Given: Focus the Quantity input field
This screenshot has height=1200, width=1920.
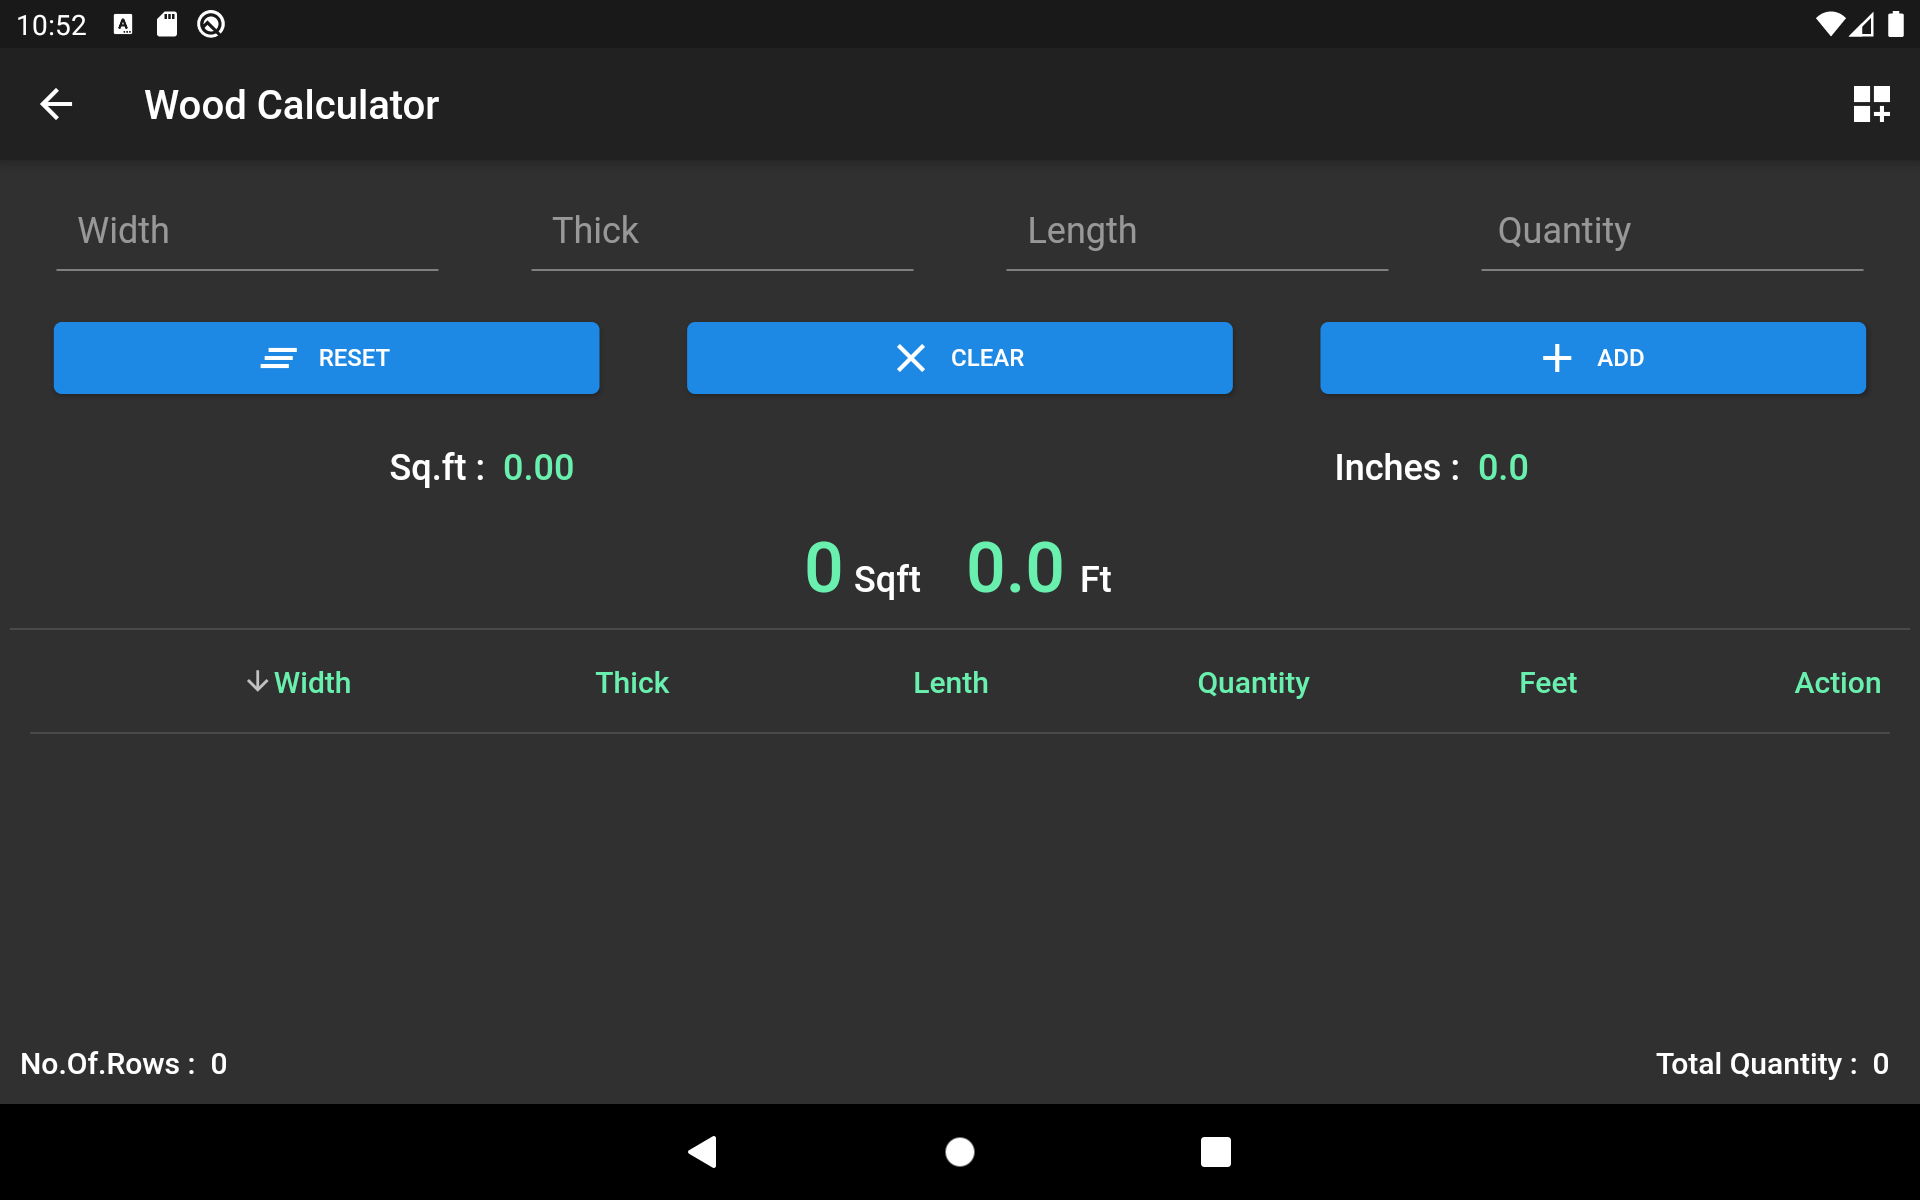Looking at the screenshot, I should [1671, 232].
